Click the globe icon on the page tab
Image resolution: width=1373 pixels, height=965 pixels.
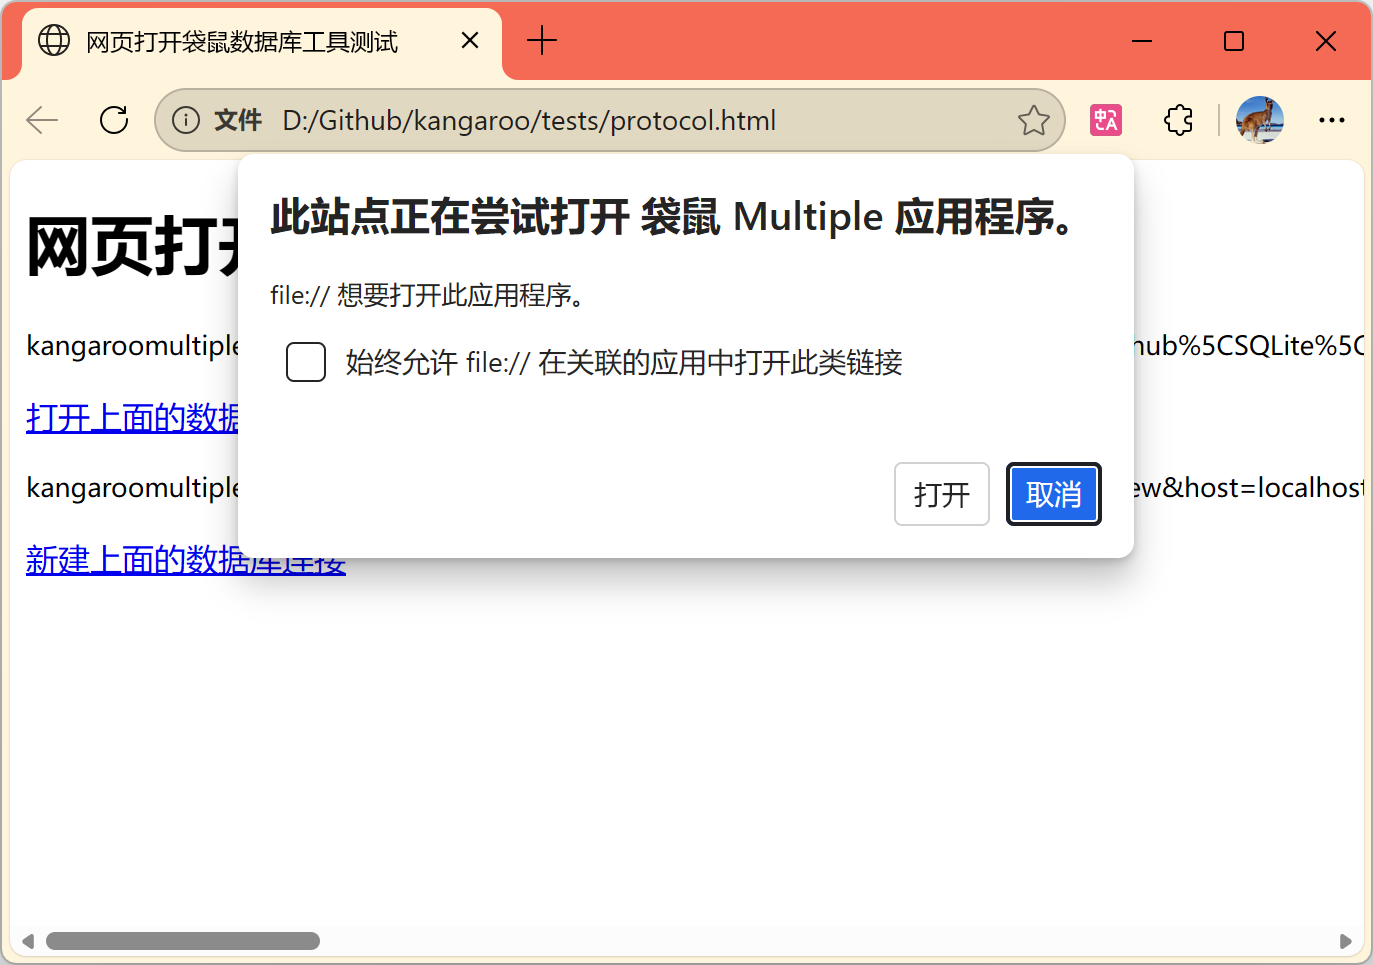click(53, 41)
